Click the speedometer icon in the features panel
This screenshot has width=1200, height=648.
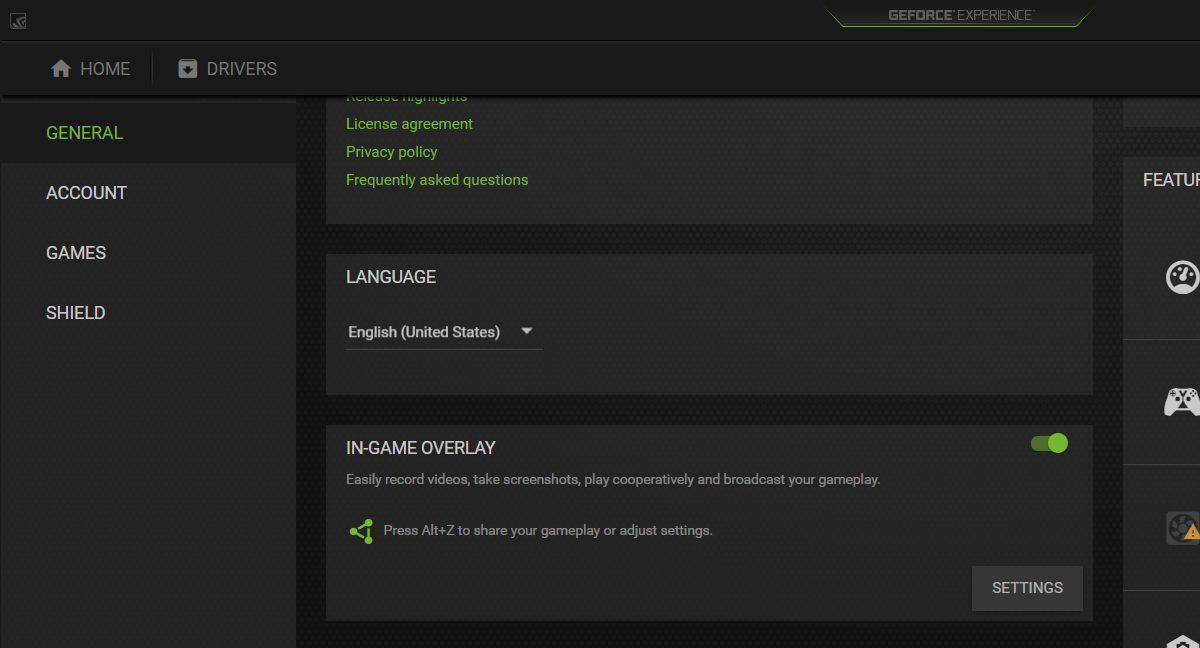click(1182, 277)
